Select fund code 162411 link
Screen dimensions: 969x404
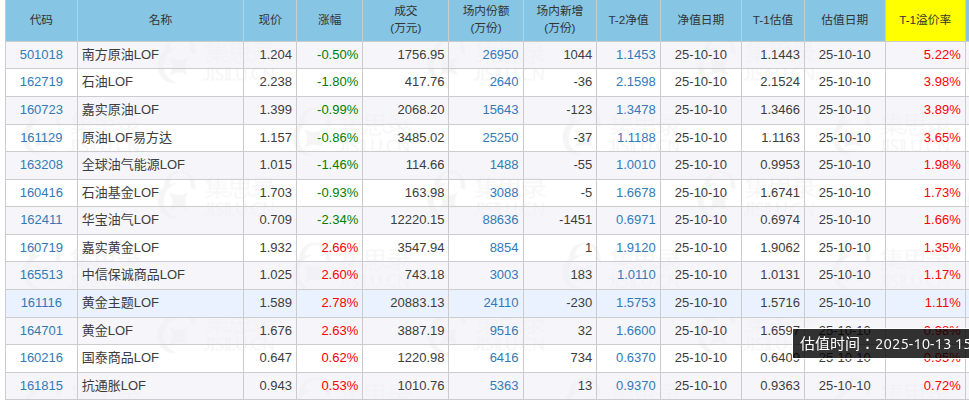point(41,219)
